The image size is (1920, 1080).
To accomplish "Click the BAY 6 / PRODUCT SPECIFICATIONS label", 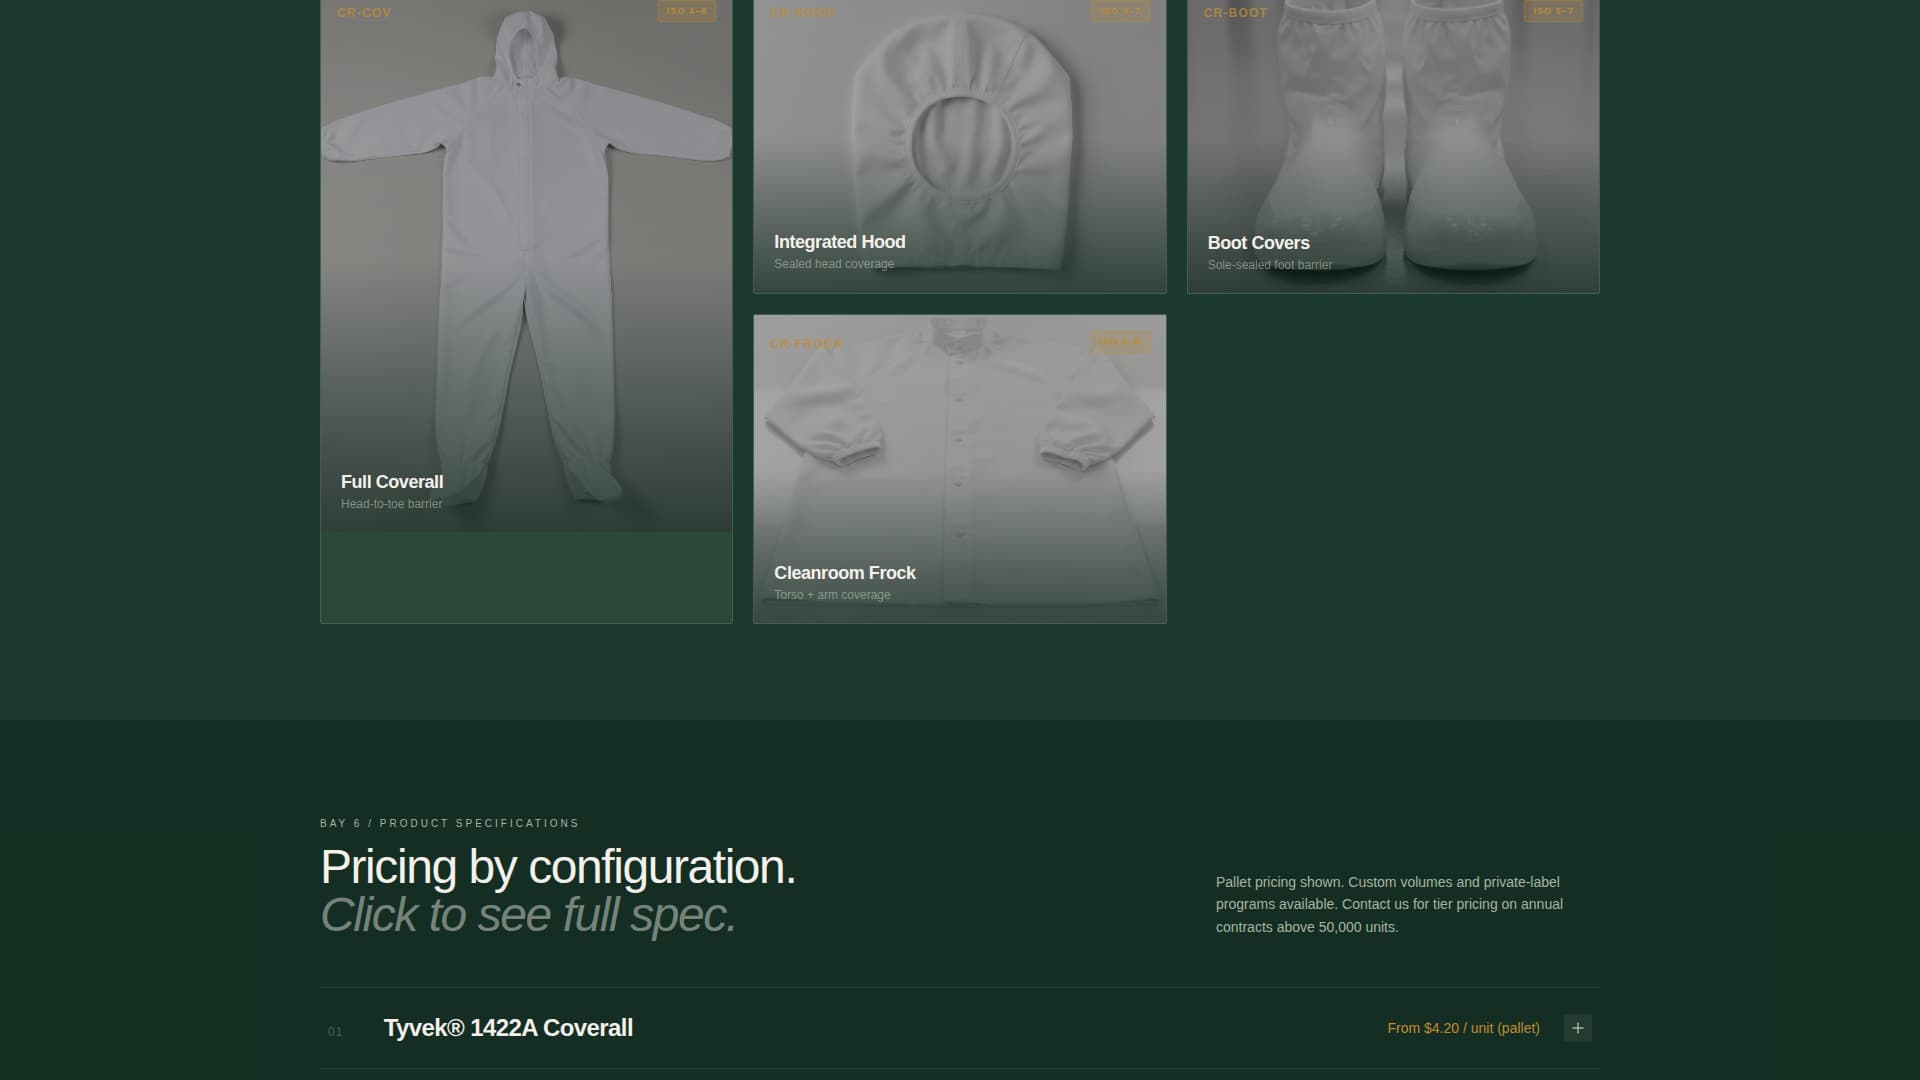I will (x=448, y=823).
